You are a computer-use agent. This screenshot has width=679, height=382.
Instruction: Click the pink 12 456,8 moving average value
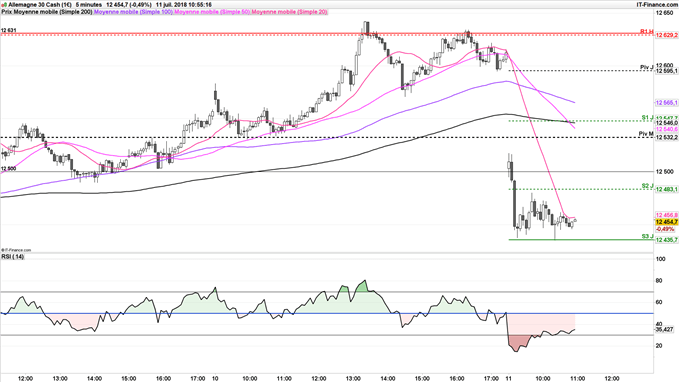click(666, 215)
